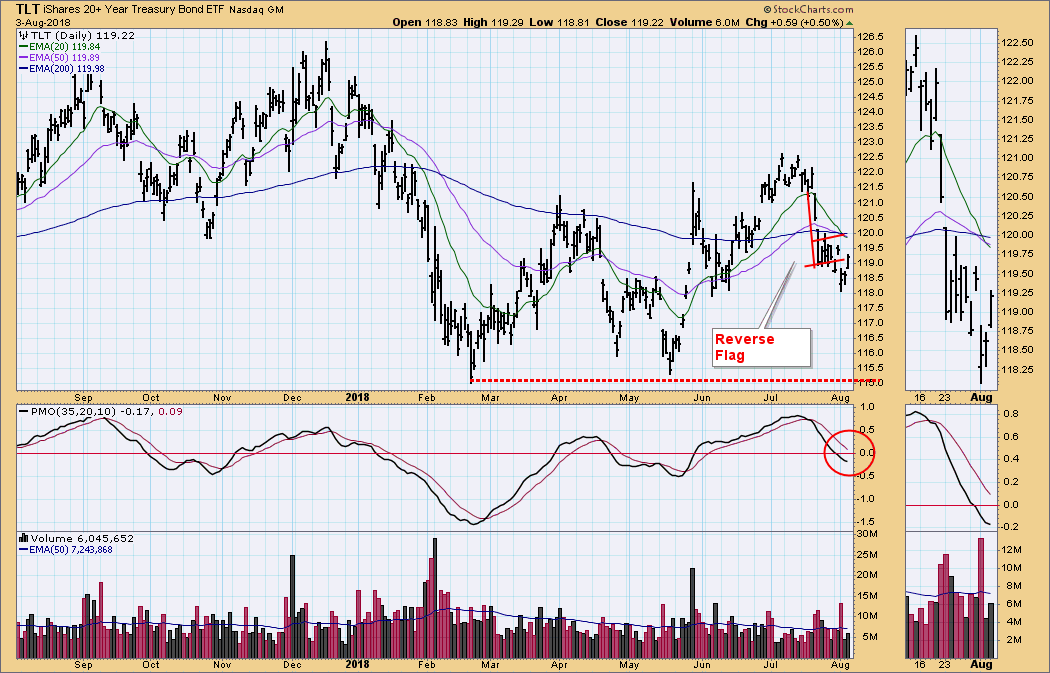The width and height of the screenshot is (1050, 673).
Task: Click the Reverse Flag annotation box
Action: click(x=761, y=347)
